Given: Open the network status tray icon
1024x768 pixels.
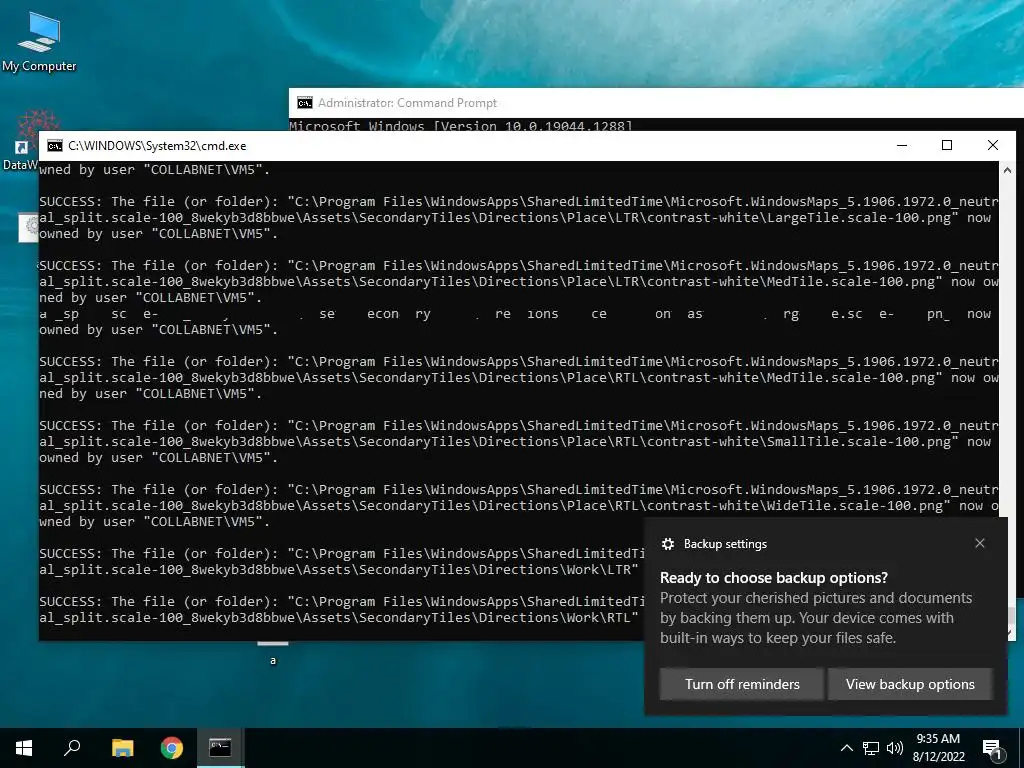Looking at the screenshot, I should click(871, 748).
